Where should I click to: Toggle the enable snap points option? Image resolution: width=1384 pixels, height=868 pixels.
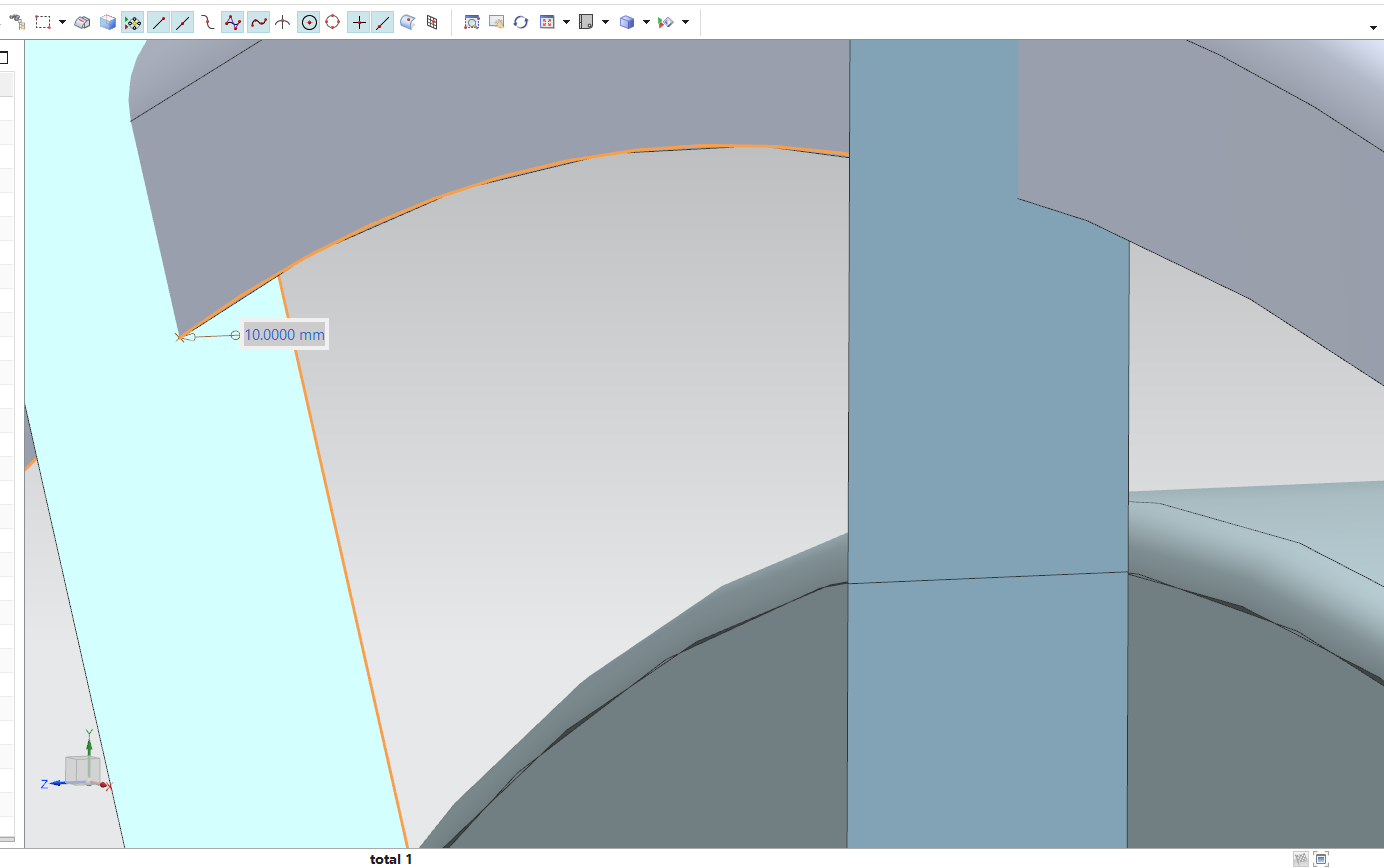tap(133, 22)
